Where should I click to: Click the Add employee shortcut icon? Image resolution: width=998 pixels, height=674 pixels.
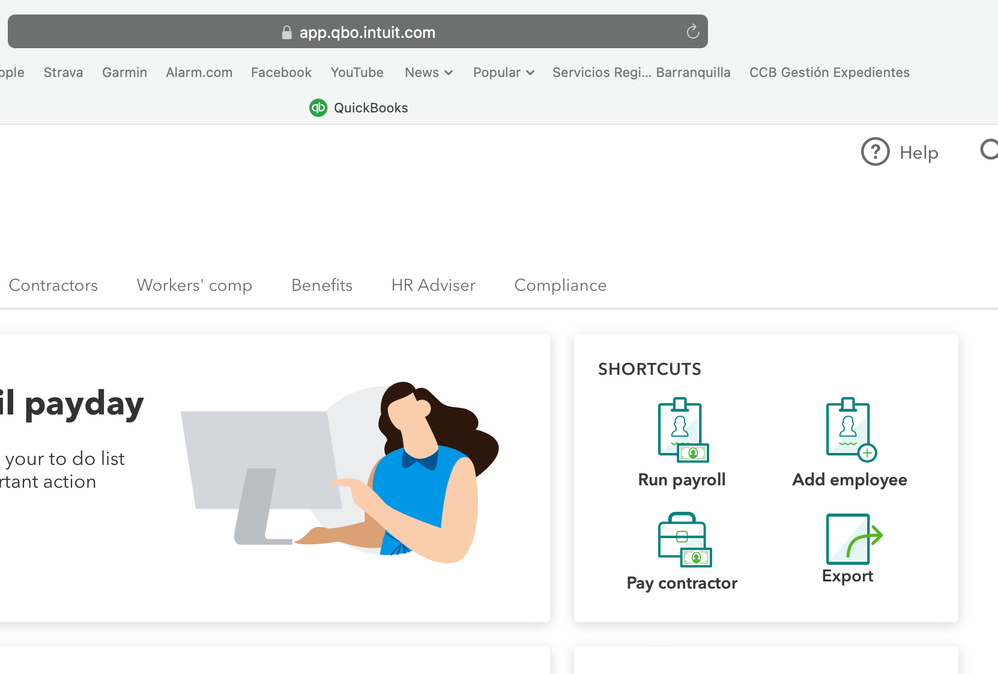pos(851,430)
